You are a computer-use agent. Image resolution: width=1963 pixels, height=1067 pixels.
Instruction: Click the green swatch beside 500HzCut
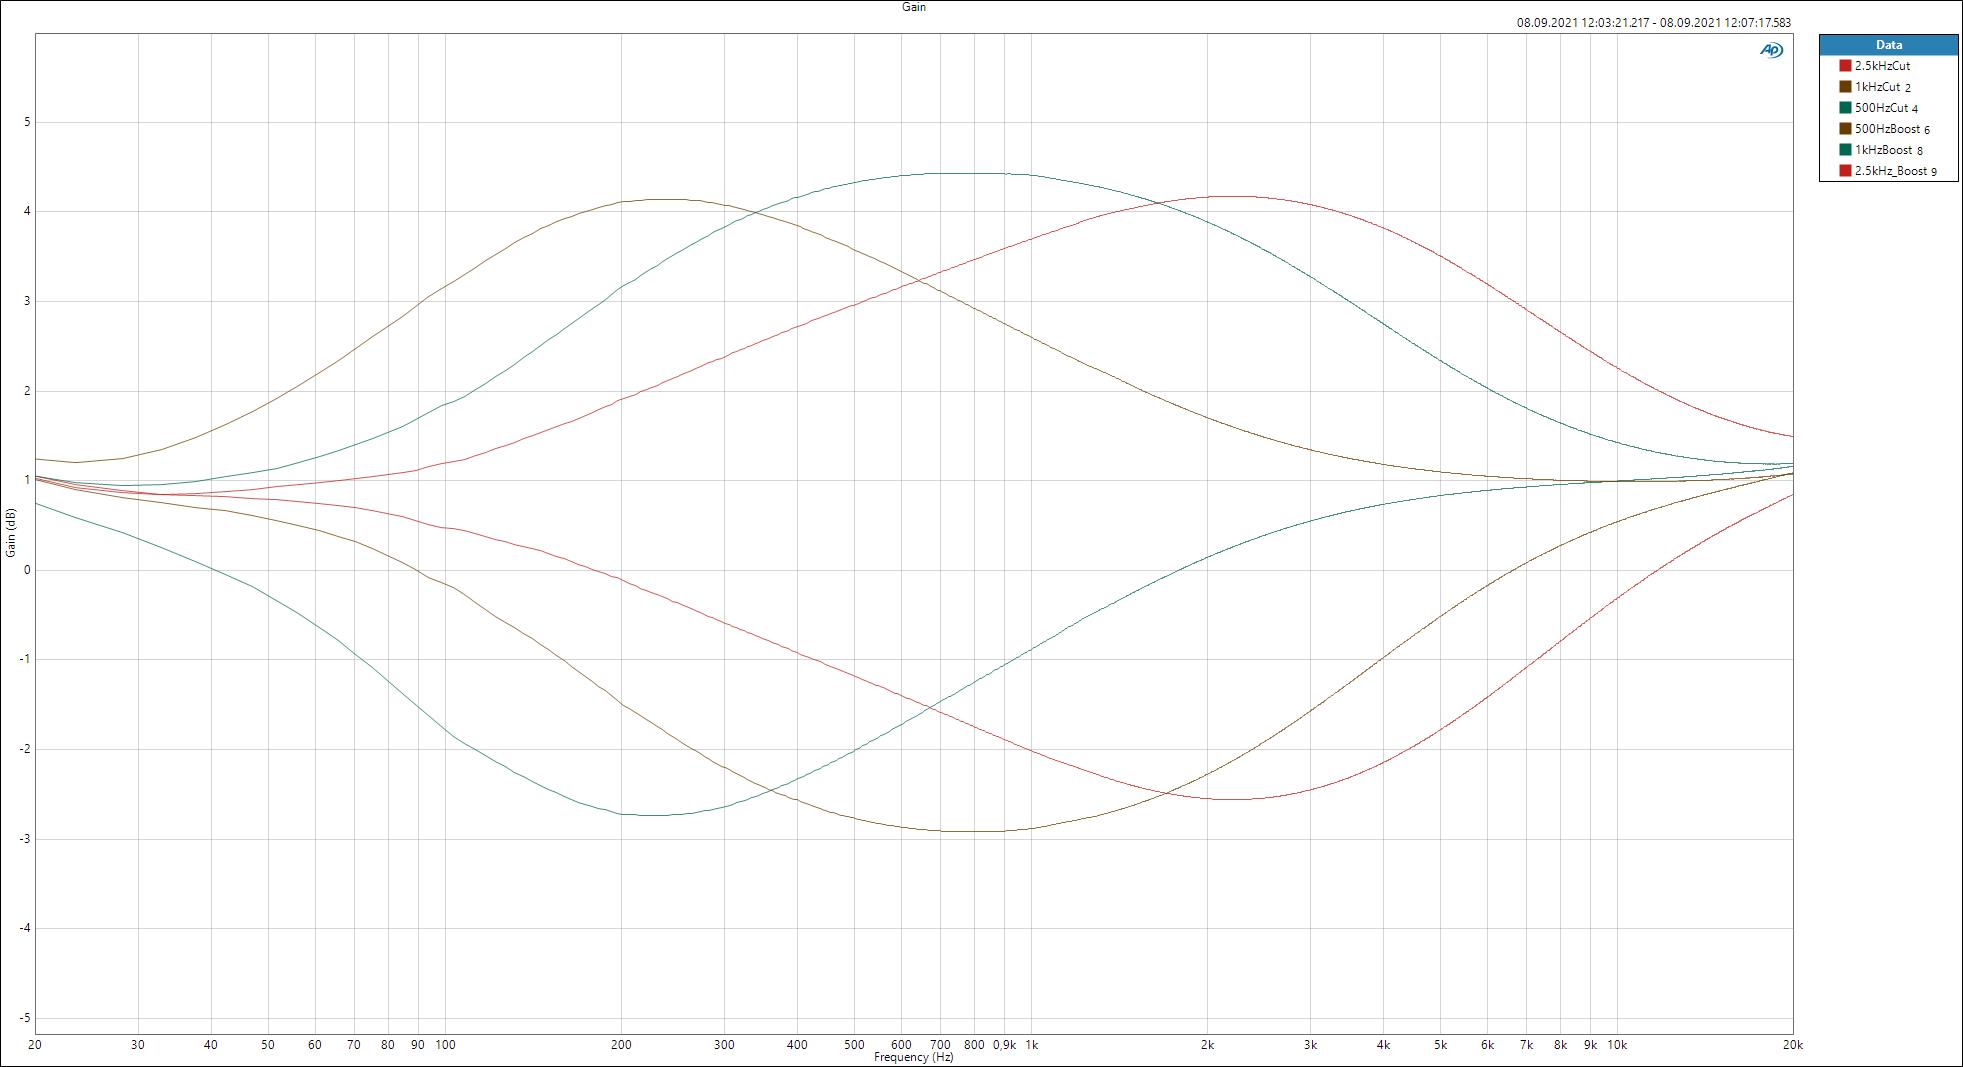1845,107
